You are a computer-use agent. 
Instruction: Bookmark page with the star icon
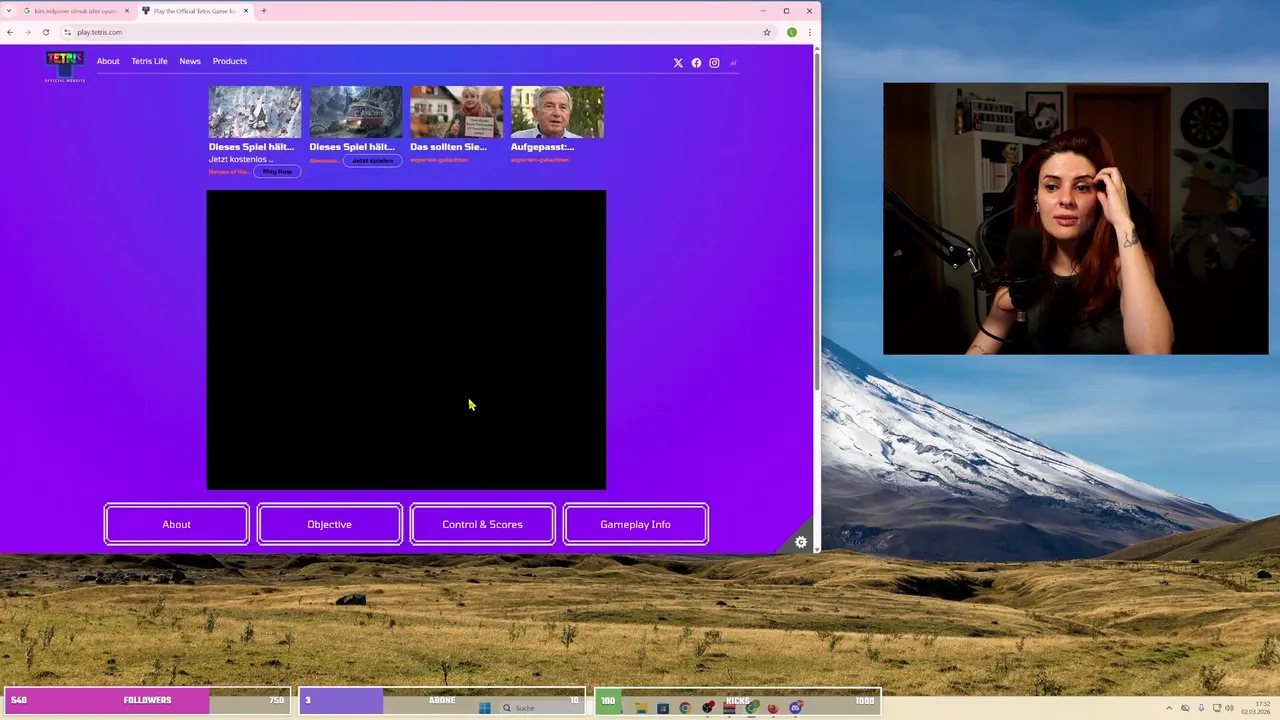click(767, 32)
